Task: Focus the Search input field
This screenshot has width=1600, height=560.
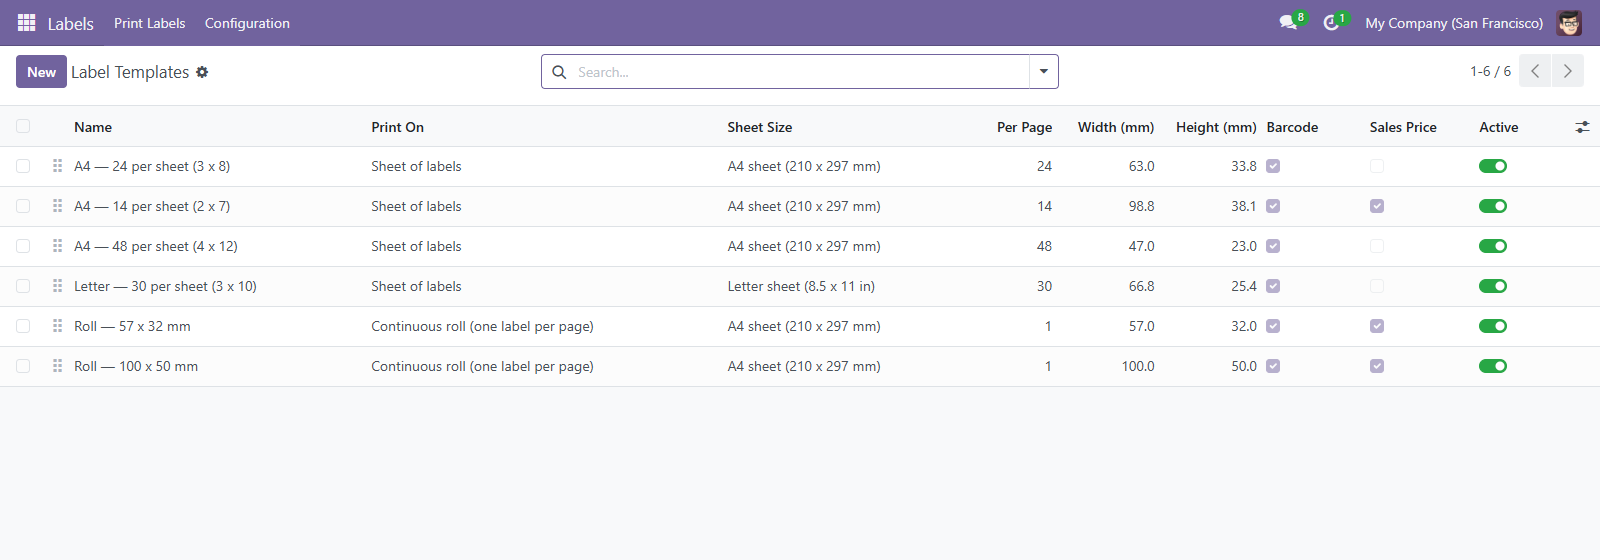Action: pos(800,72)
